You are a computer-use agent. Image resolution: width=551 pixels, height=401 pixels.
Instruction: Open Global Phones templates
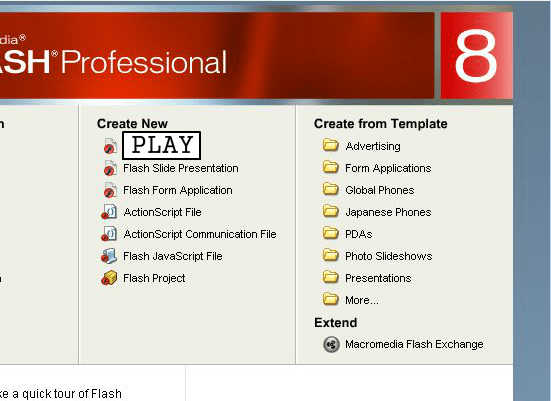click(x=380, y=190)
